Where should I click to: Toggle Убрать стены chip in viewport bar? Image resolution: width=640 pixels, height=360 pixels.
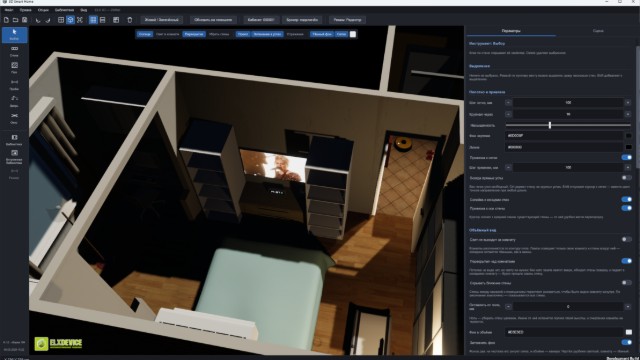pyautogui.click(x=219, y=34)
